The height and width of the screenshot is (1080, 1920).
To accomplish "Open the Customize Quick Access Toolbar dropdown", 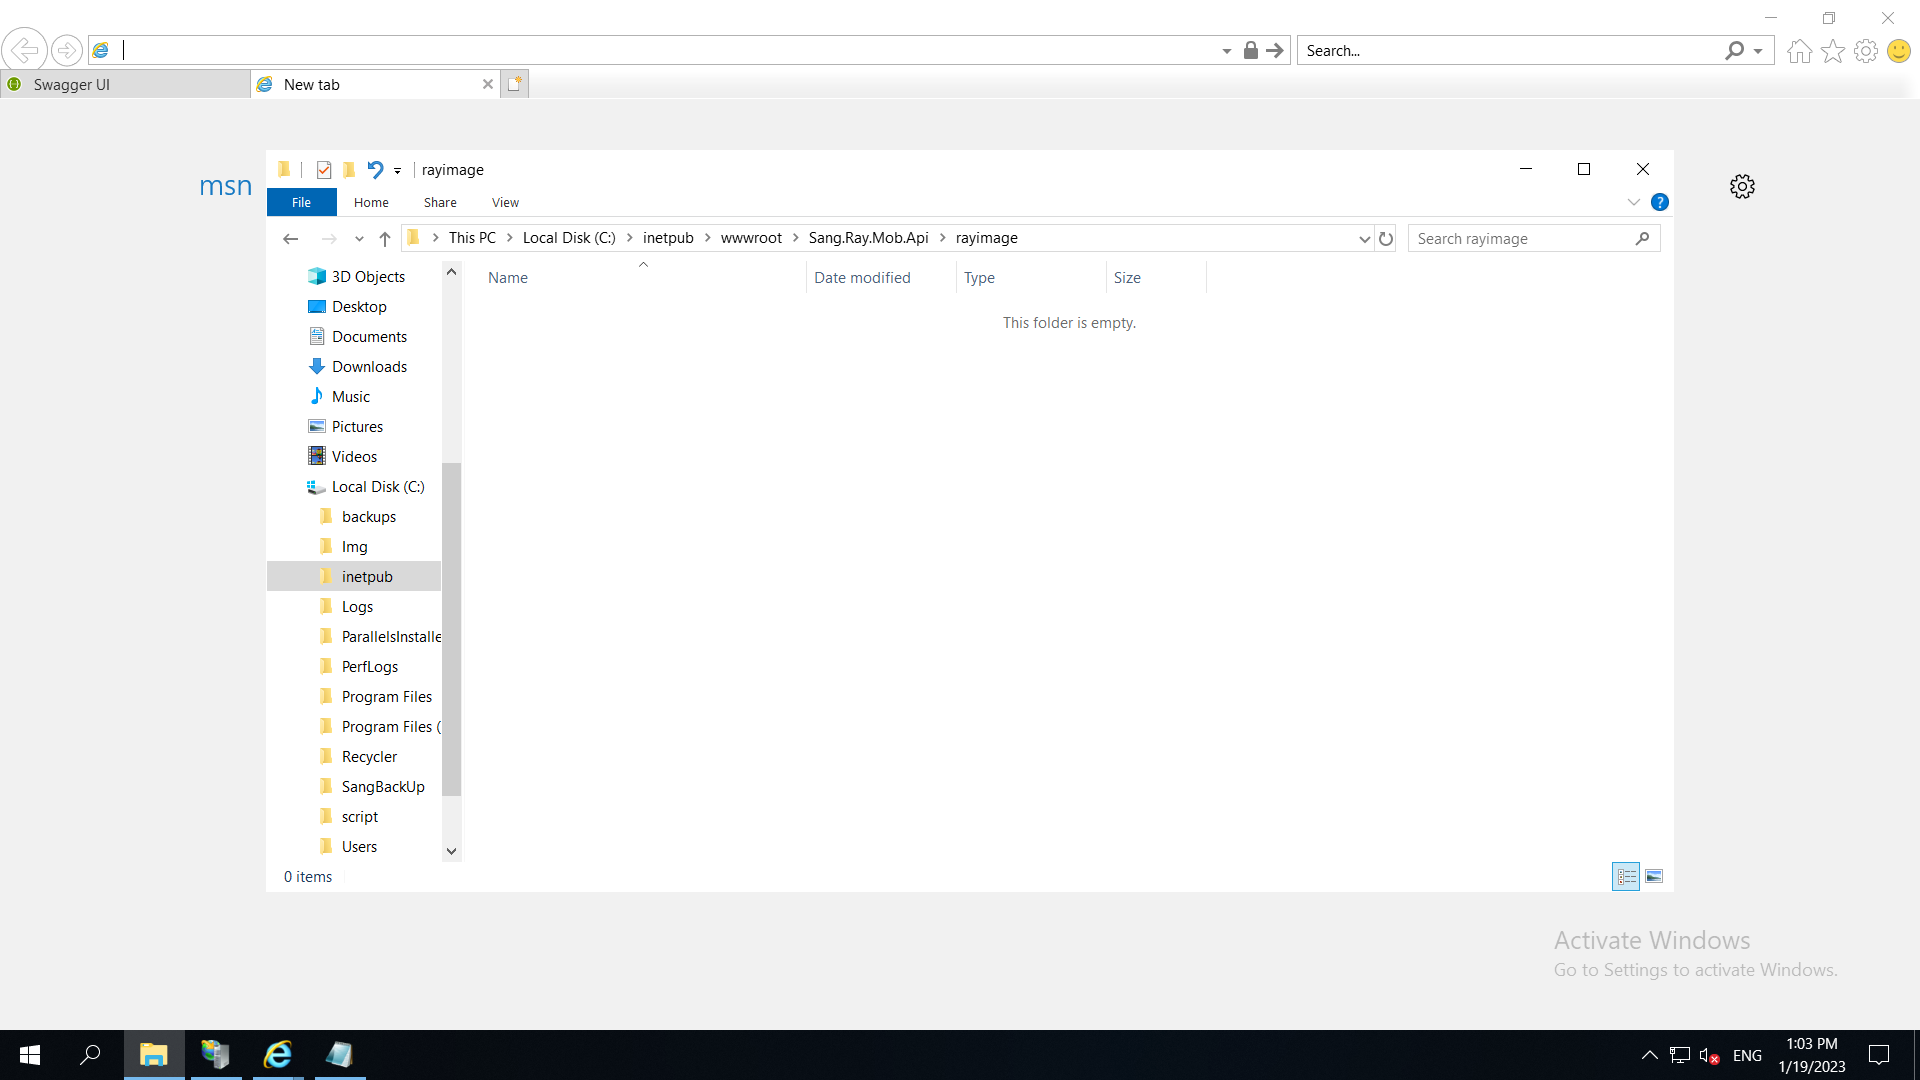I will point(398,171).
